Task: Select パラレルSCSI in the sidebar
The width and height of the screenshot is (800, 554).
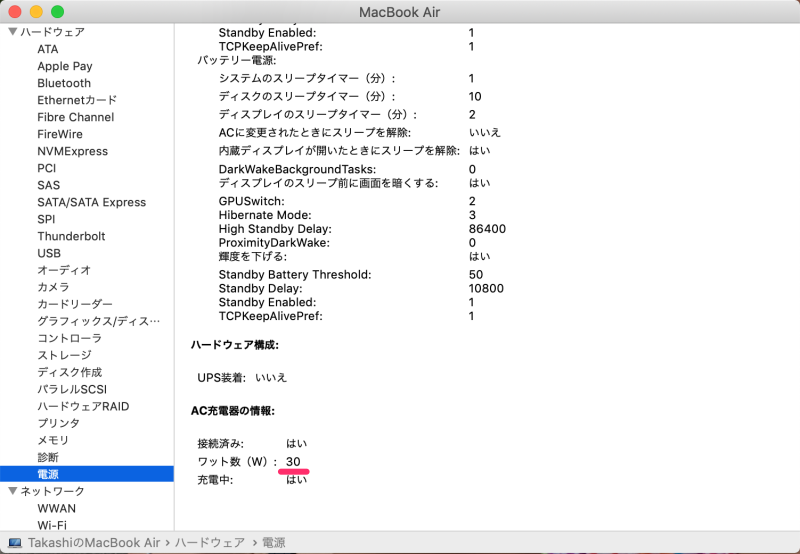Action: 72,389
